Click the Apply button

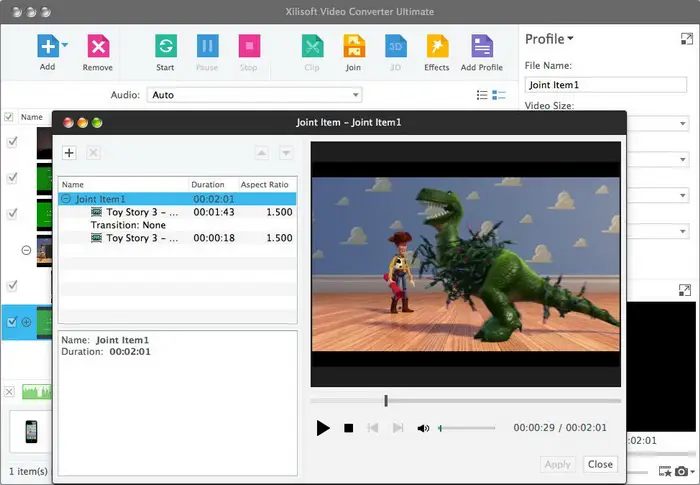tap(558, 464)
